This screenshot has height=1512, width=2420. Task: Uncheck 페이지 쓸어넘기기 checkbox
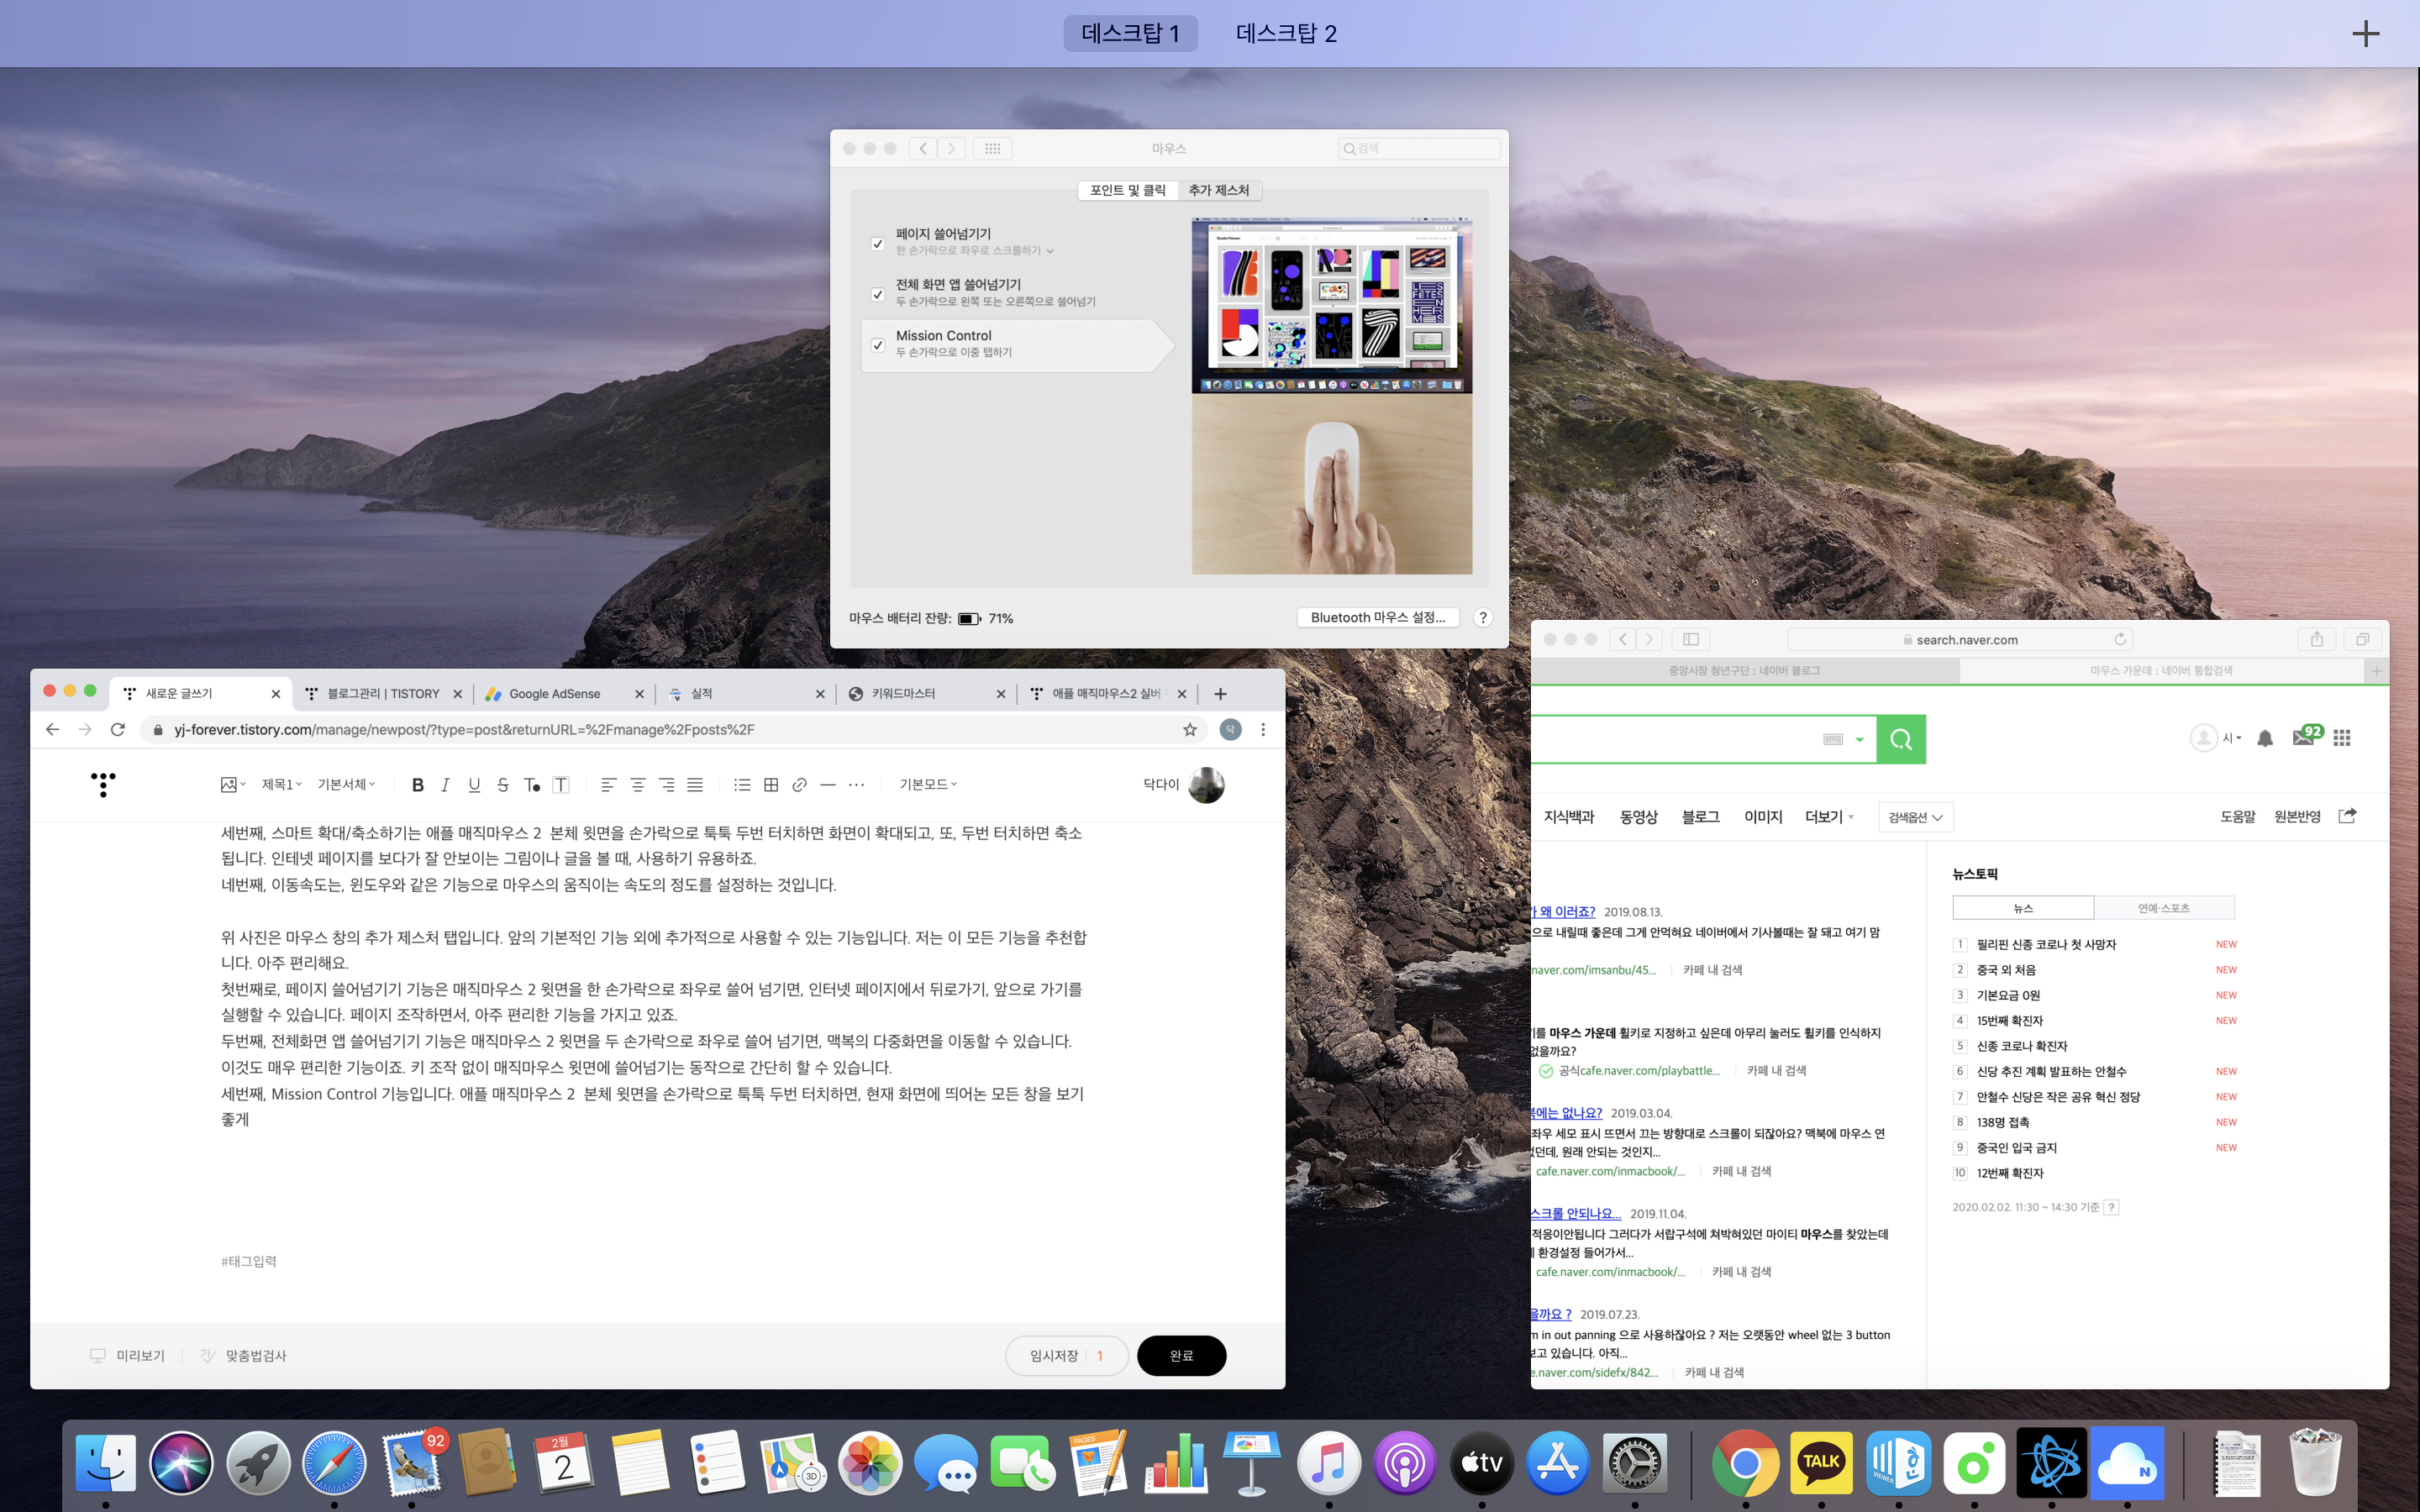(878, 243)
